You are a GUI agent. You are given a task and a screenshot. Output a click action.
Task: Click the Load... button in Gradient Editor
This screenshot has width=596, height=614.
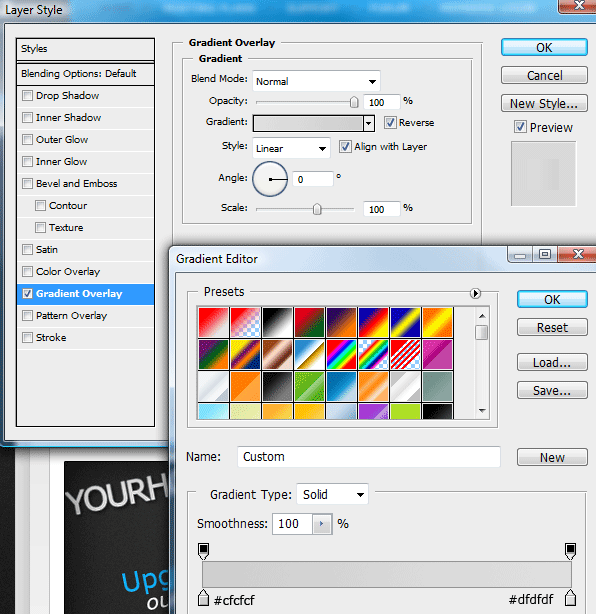552,362
